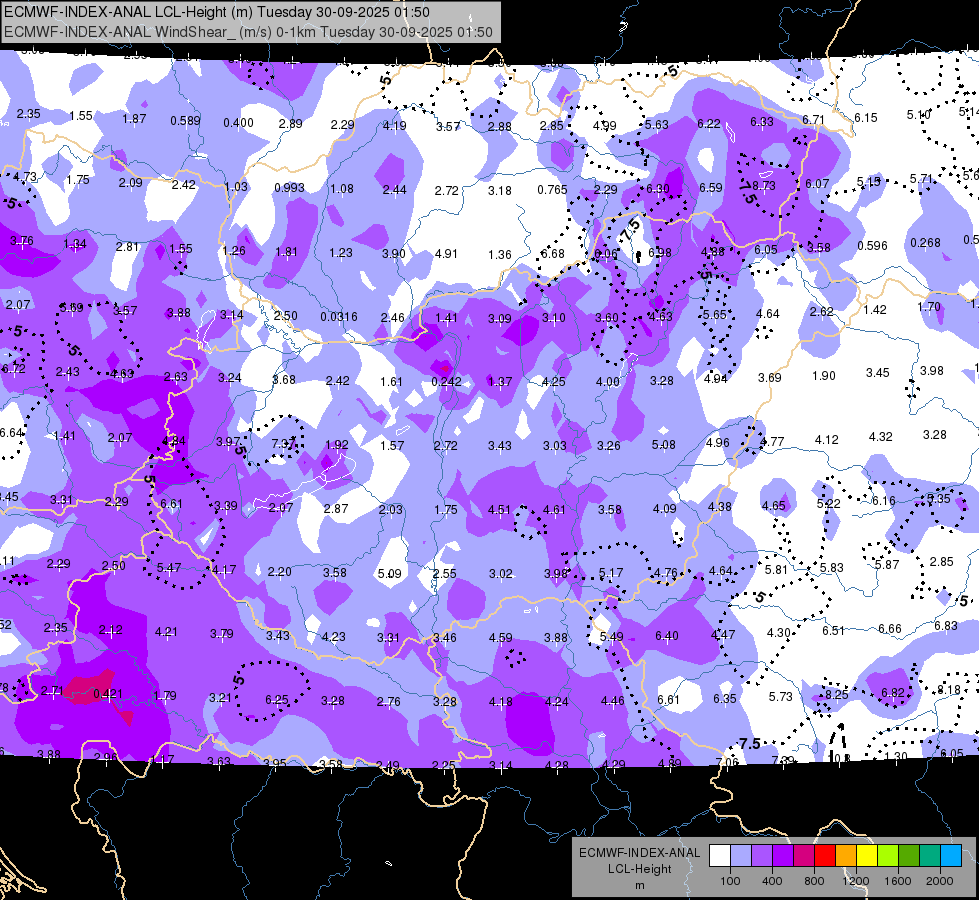
Task: Click the legend label '1200'
Action: (856, 881)
